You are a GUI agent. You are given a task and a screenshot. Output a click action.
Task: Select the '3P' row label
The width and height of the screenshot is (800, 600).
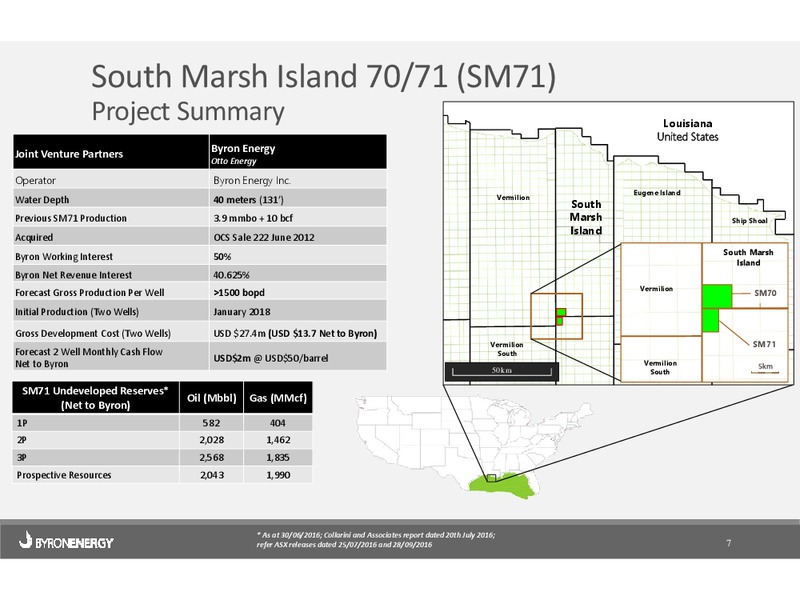coord(22,458)
